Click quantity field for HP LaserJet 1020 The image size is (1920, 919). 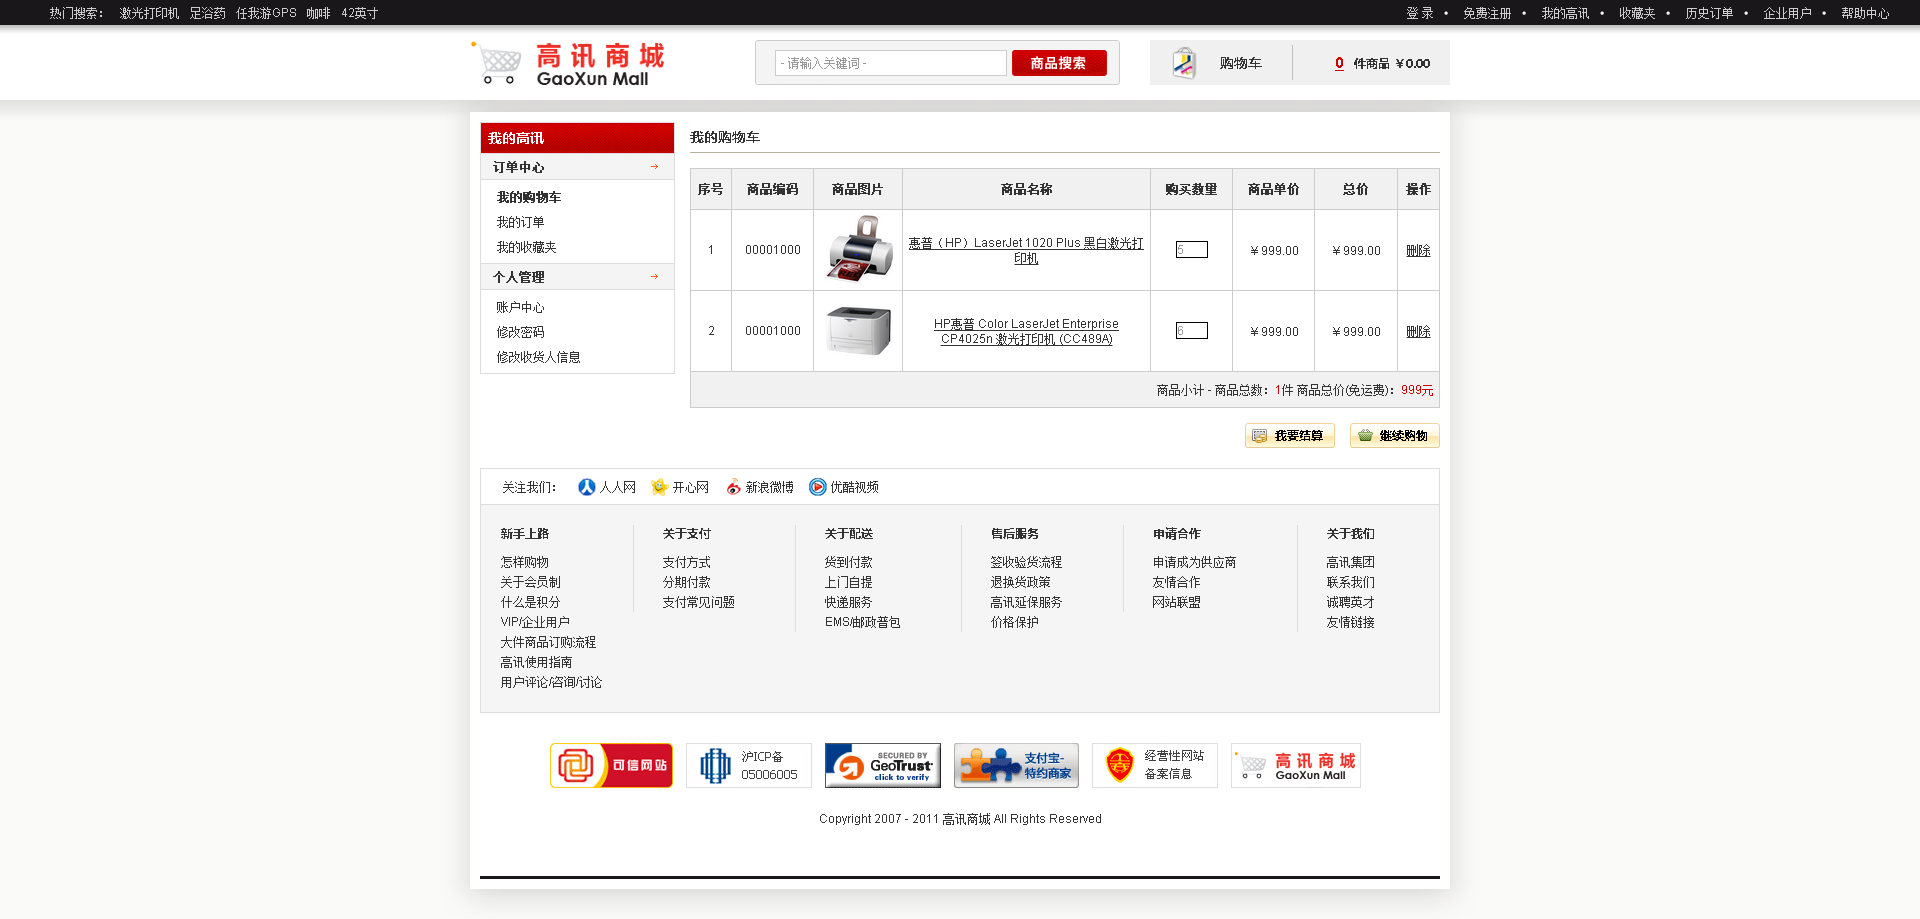[1191, 250]
